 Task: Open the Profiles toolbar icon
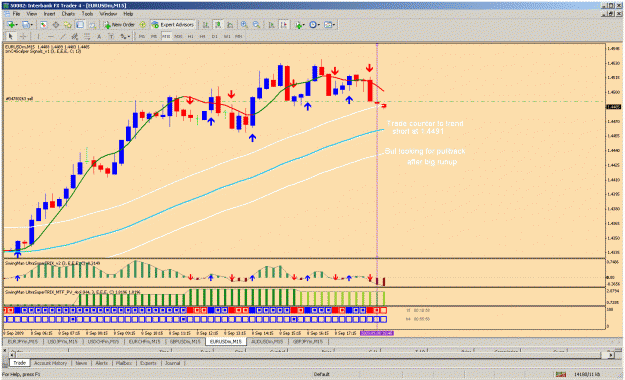[26, 25]
